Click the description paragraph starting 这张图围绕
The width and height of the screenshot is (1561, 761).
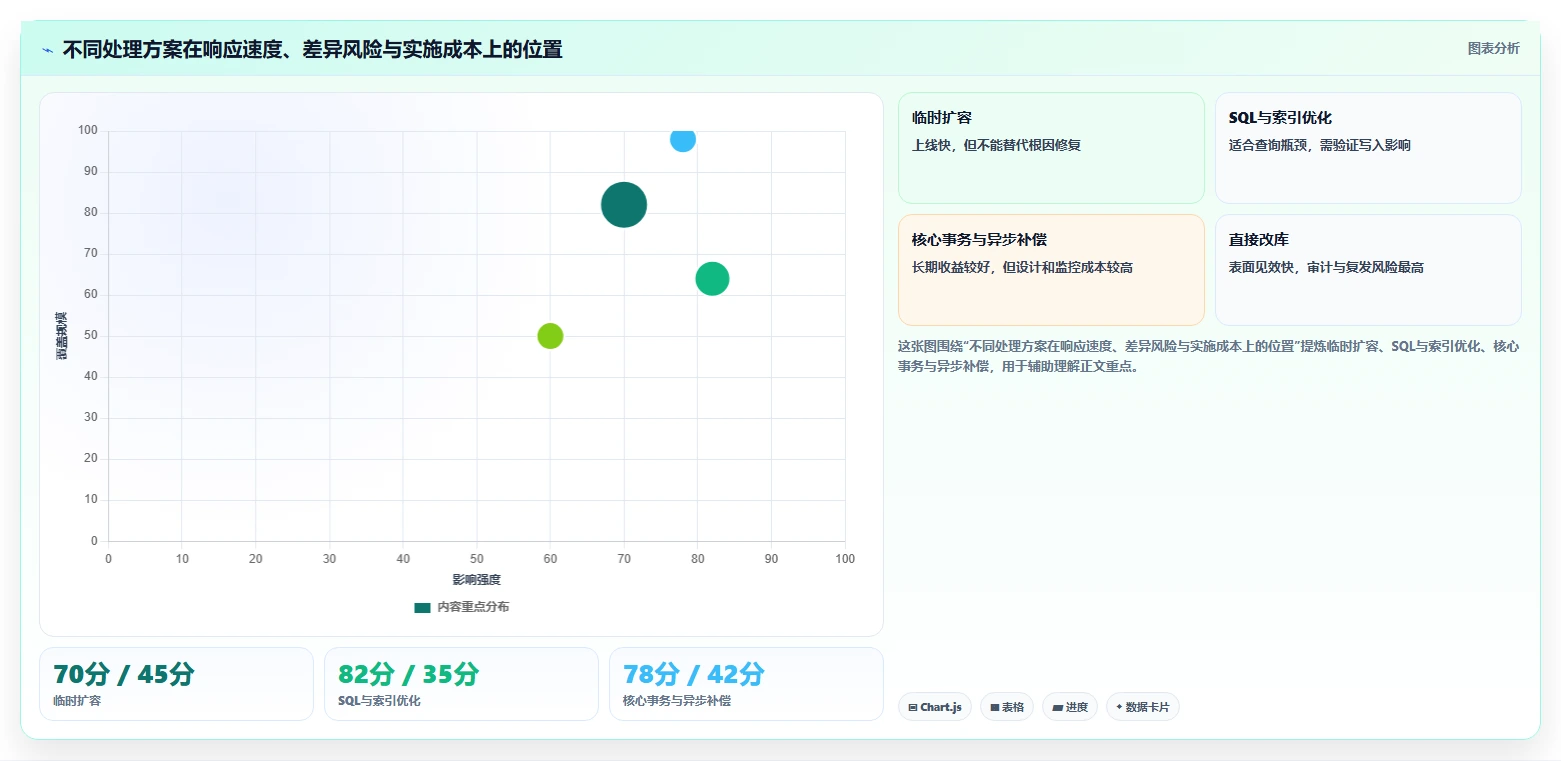(1209, 356)
